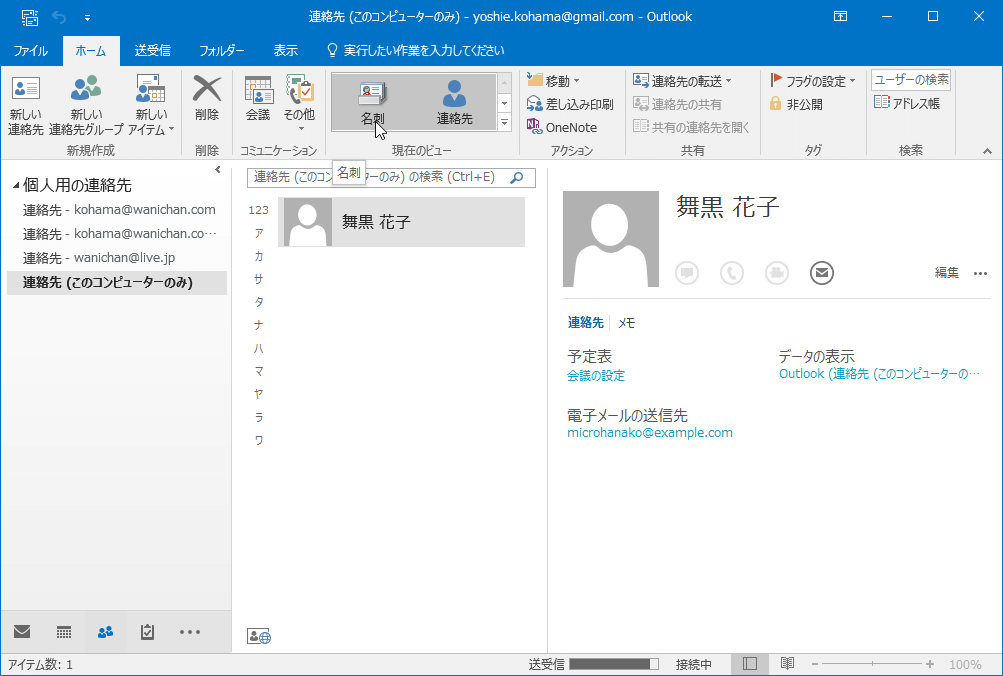This screenshot has width=1003, height=676.
Task: Select the 連絡先 view in Current View gallery
Action: [454, 102]
